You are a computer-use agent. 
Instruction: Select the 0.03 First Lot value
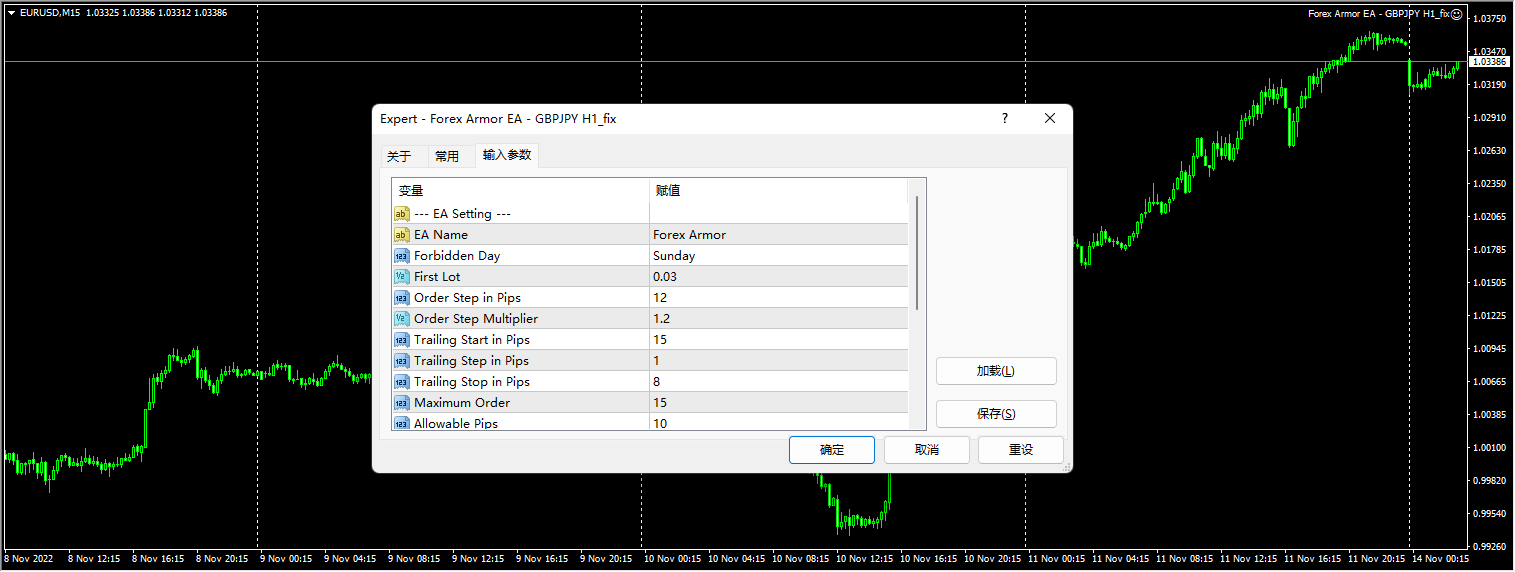[x=779, y=277]
